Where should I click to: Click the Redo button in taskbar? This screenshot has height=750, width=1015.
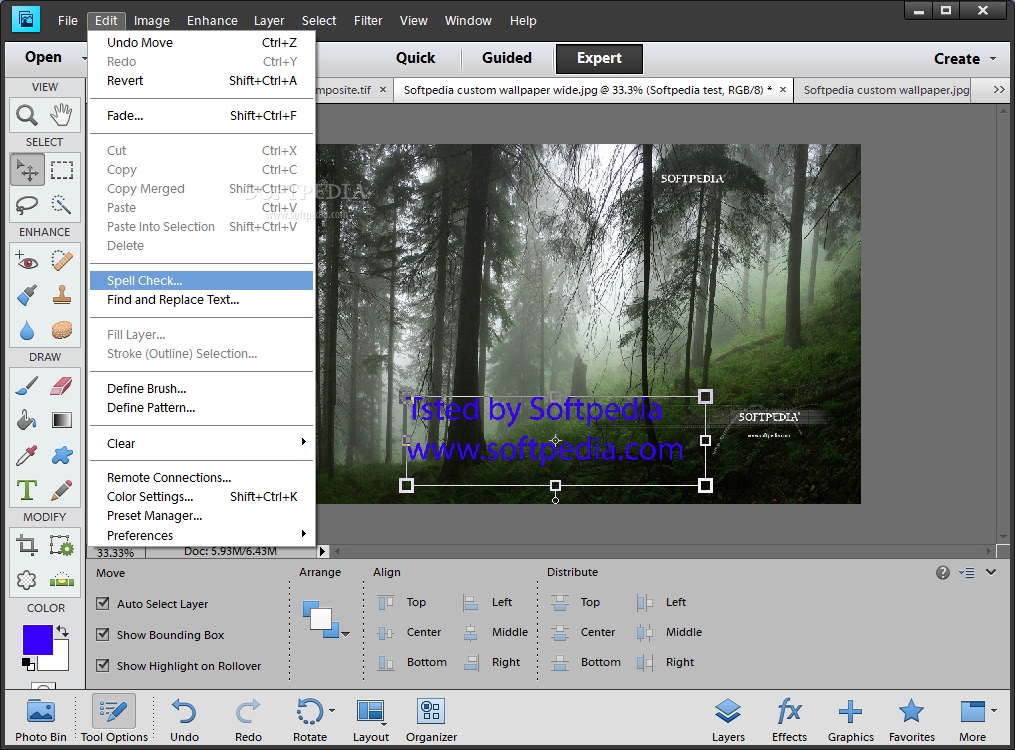tap(248, 720)
